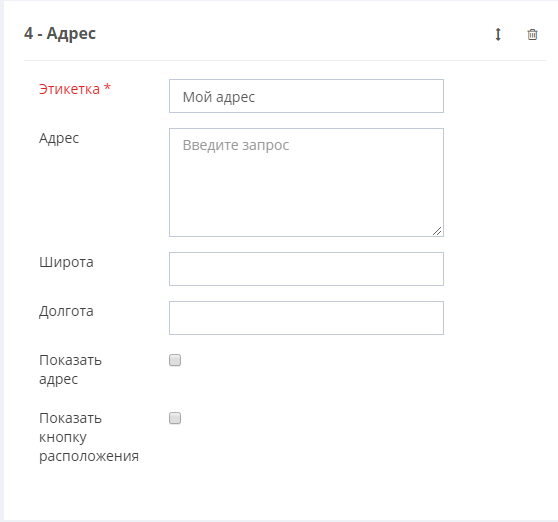
Task: Click the Широта label text
Action: (66, 262)
